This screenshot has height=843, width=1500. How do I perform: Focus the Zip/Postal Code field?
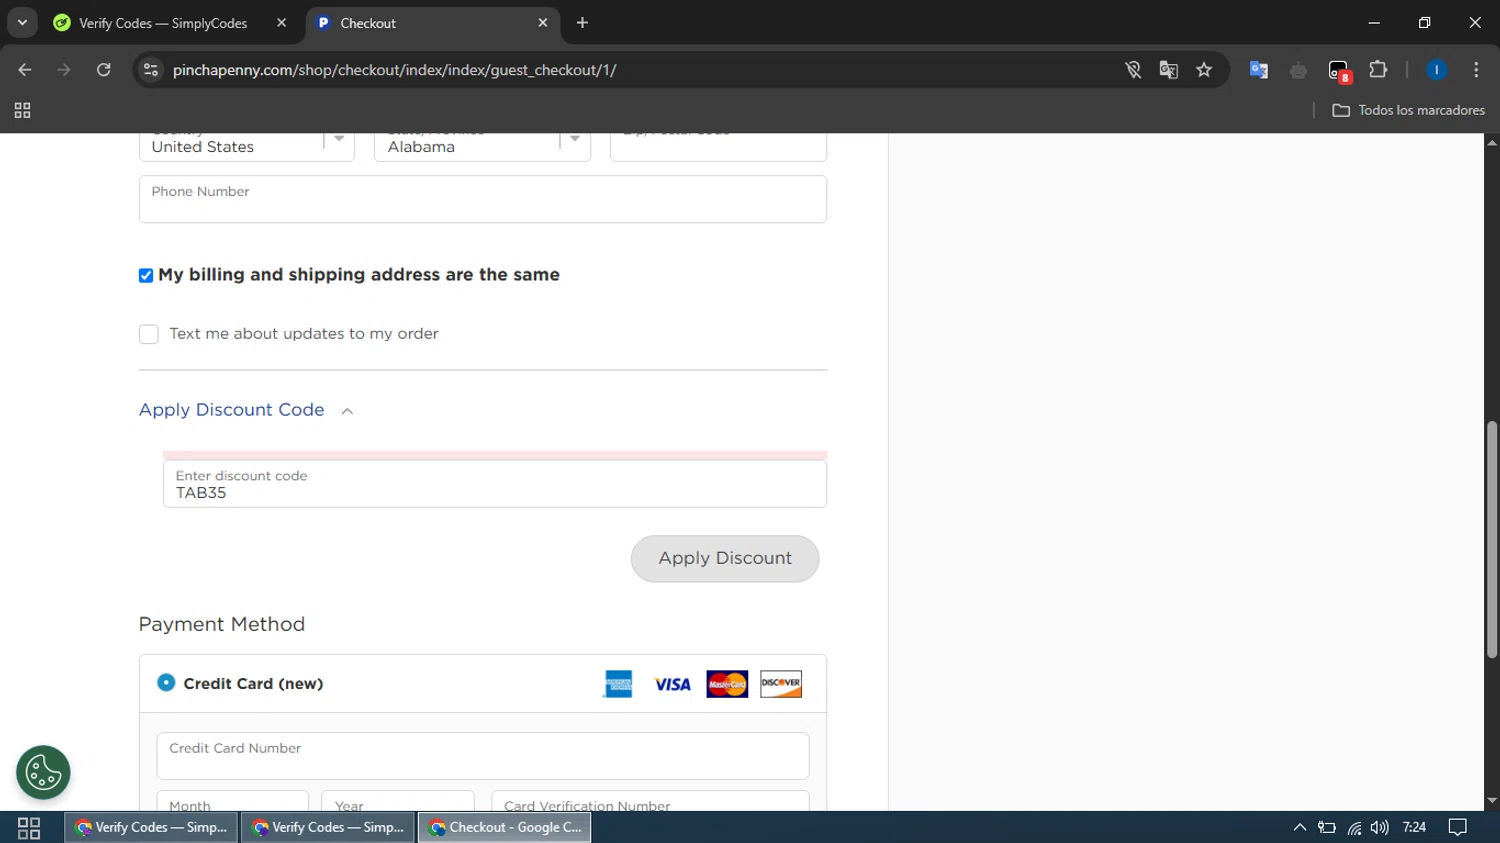click(718, 146)
